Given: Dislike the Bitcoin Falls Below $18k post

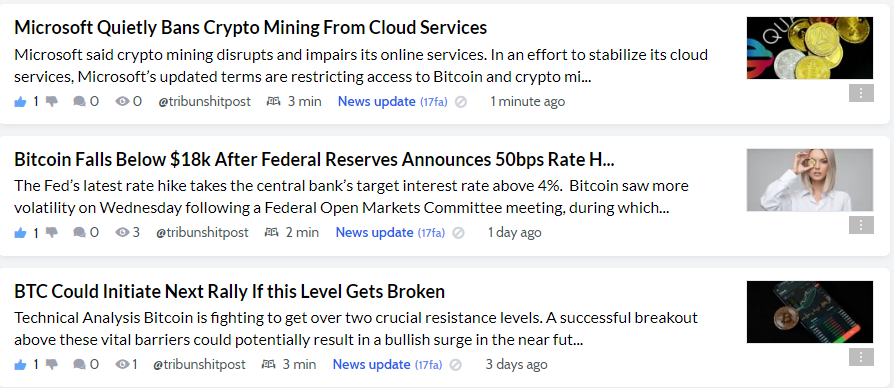Looking at the screenshot, I should click(52, 233).
